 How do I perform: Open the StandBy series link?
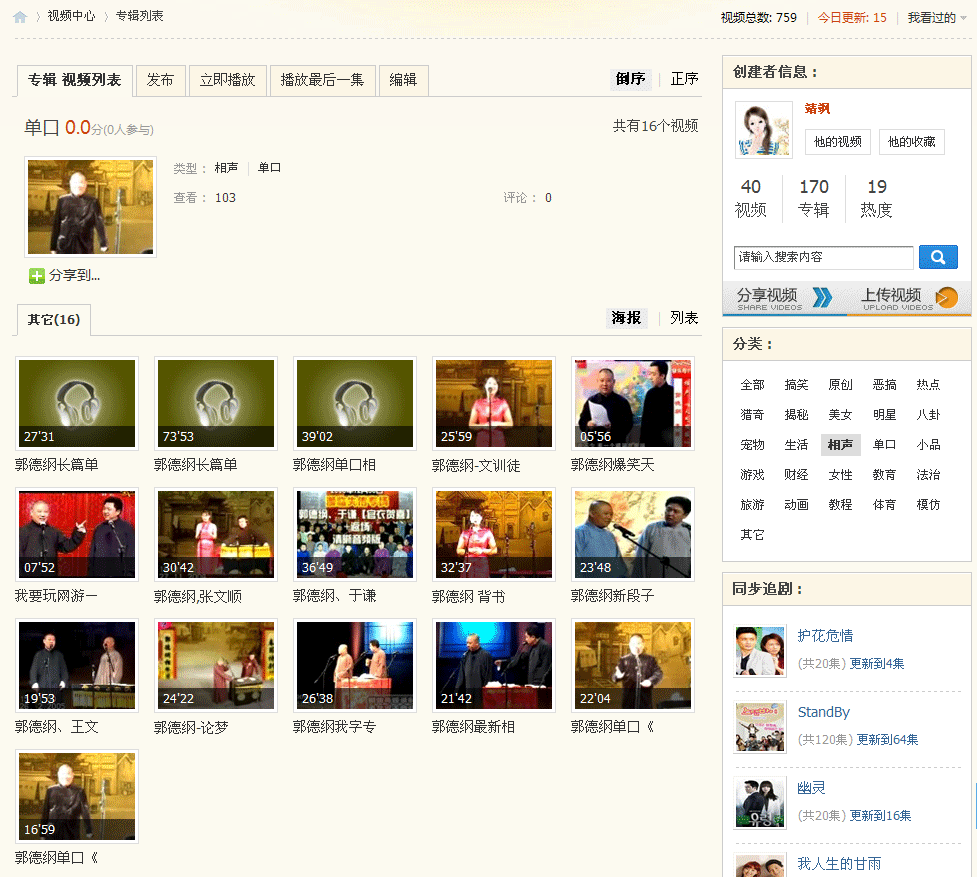(823, 712)
